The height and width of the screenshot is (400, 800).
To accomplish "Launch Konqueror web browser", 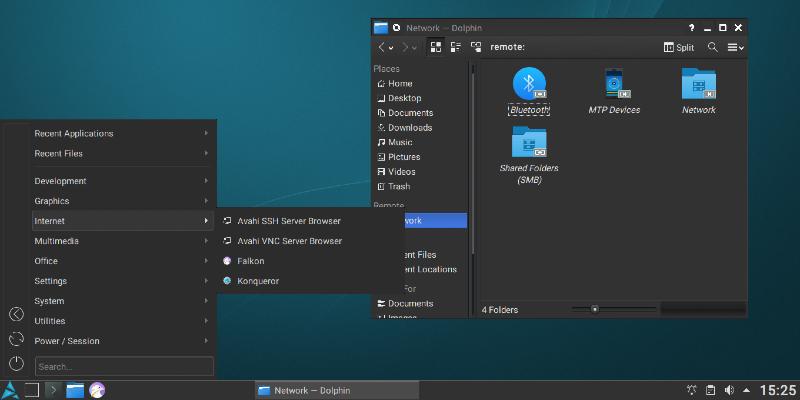I will [x=258, y=281].
